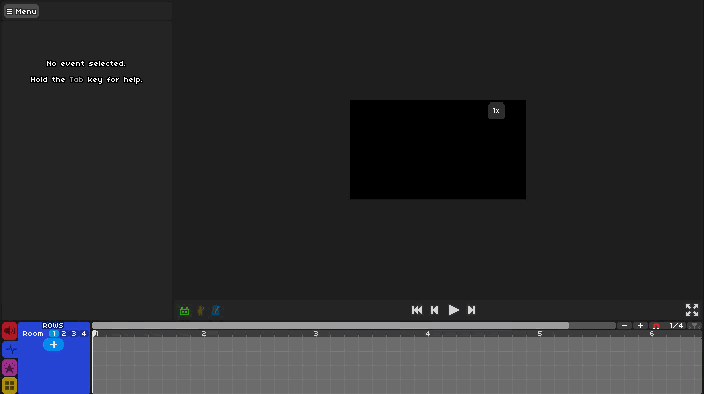Jump to bar 5 on timeline ruler
This screenshot has width=704, height=394.
540,334
